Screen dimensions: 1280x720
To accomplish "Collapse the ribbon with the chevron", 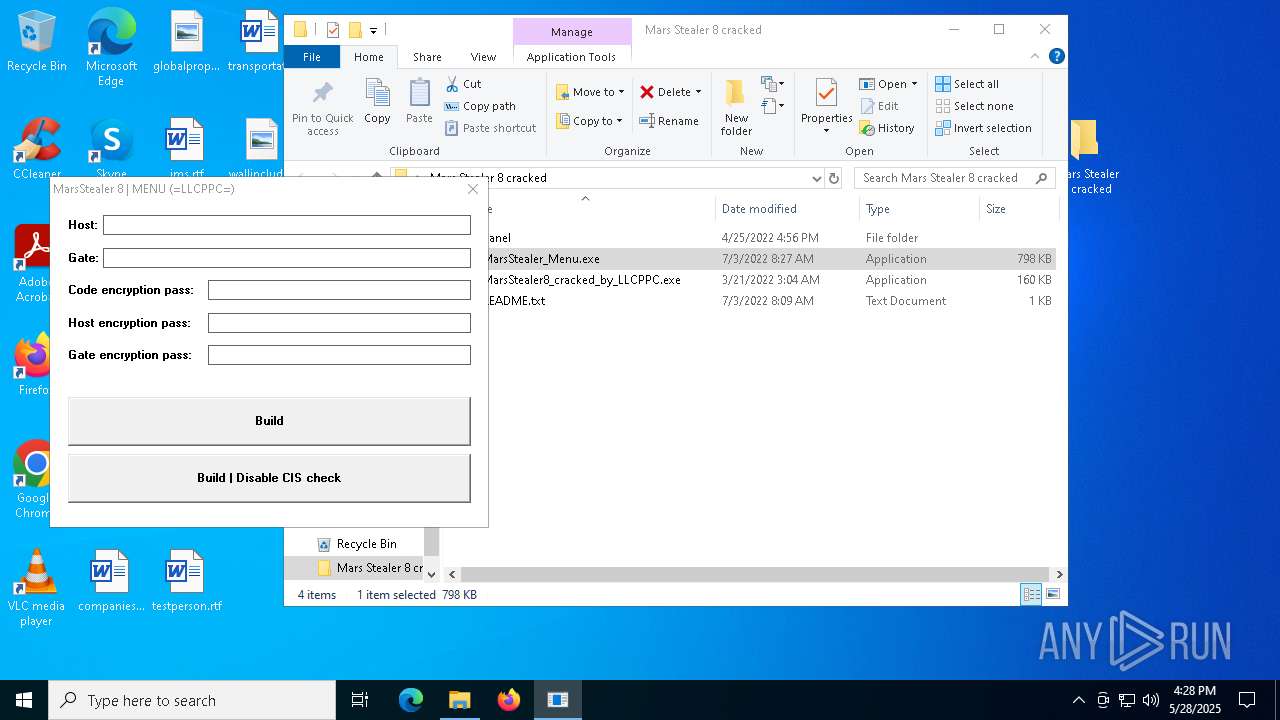I will pyautogui.click(x=1035, y=57).
